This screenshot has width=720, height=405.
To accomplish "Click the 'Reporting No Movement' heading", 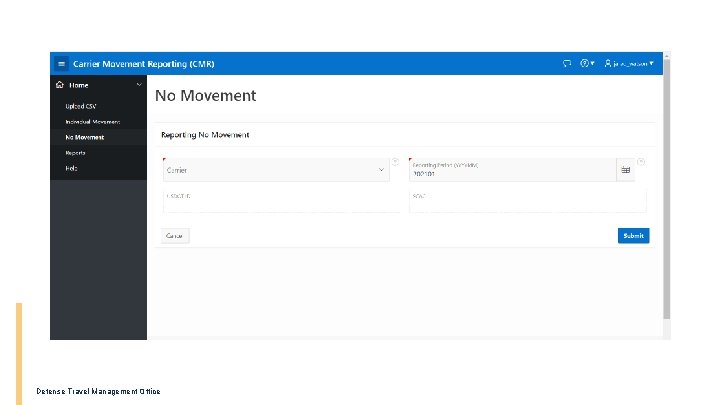I will tap(205, 135).
